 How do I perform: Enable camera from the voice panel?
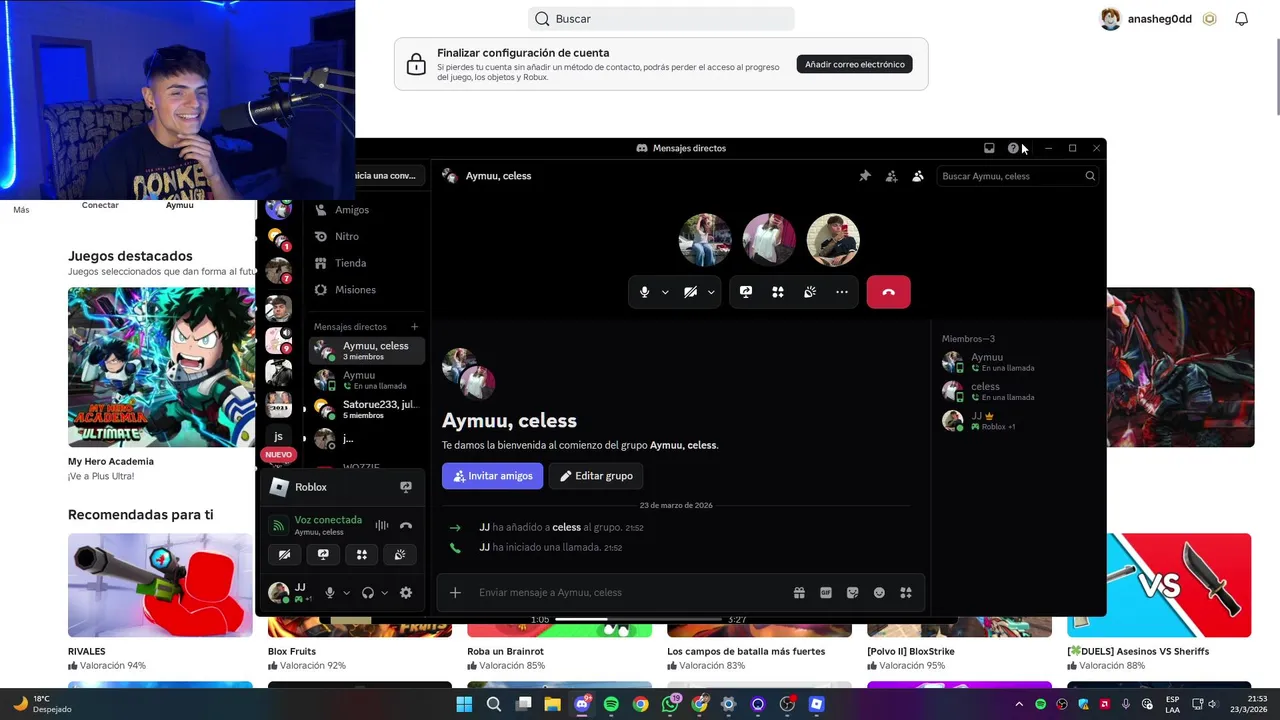284,554
